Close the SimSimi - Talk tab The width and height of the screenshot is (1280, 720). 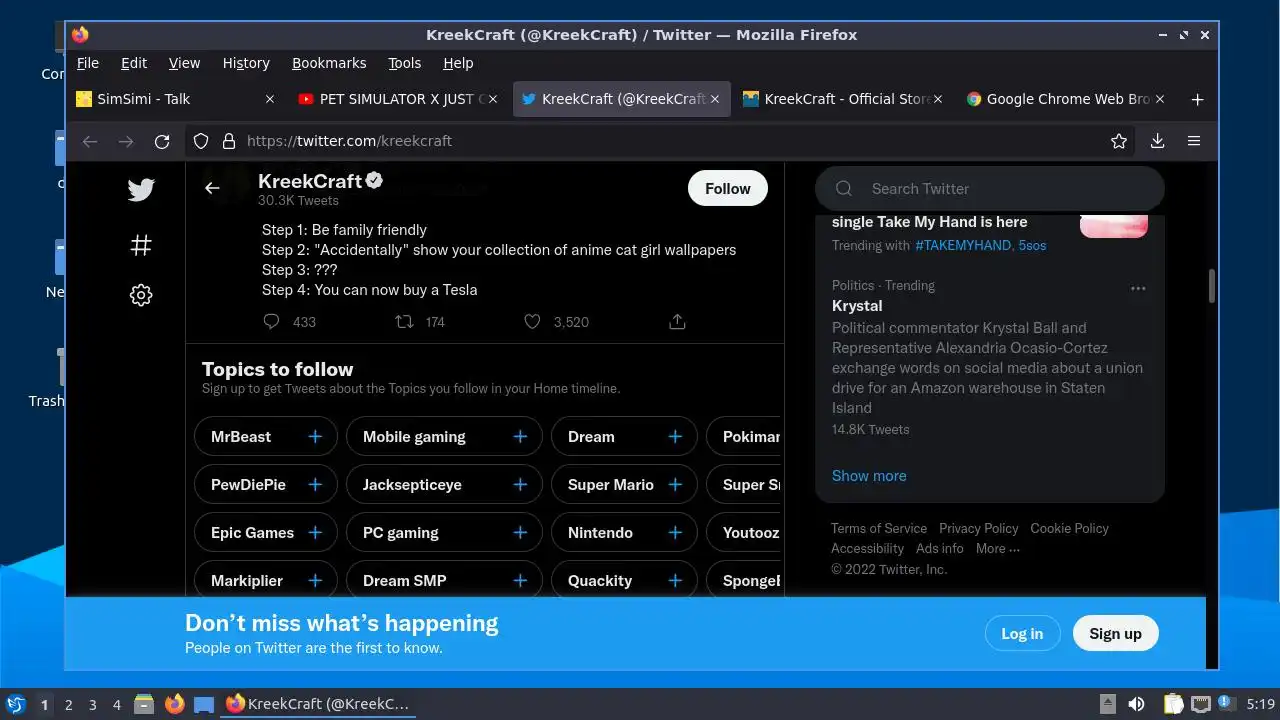point(269,99)
